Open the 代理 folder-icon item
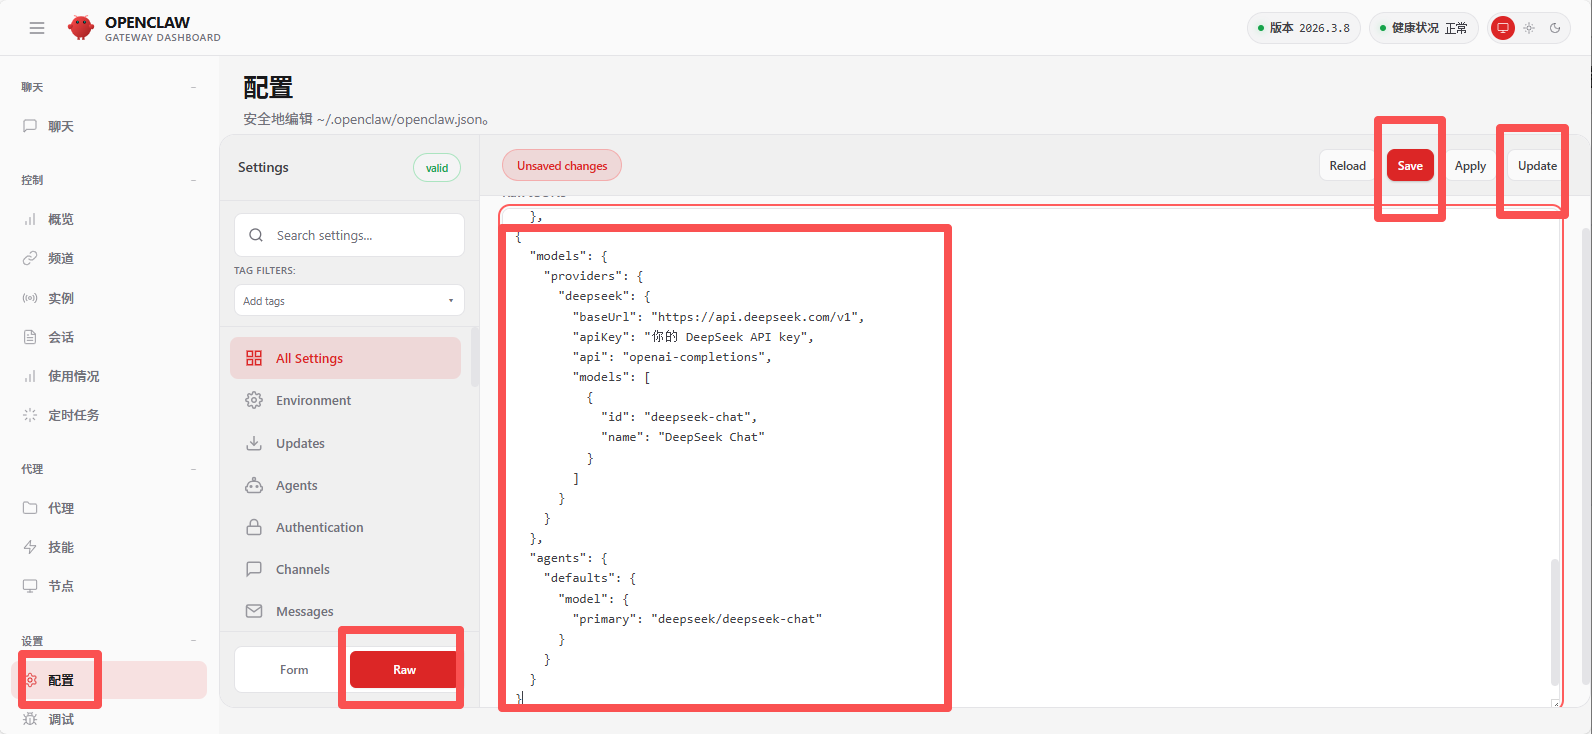 click(109, 508)
